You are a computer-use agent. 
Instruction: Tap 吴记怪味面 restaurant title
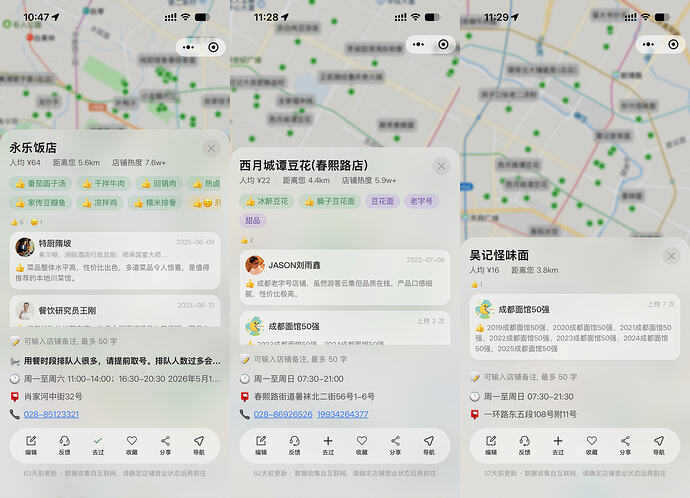click(x=499, y=255)
